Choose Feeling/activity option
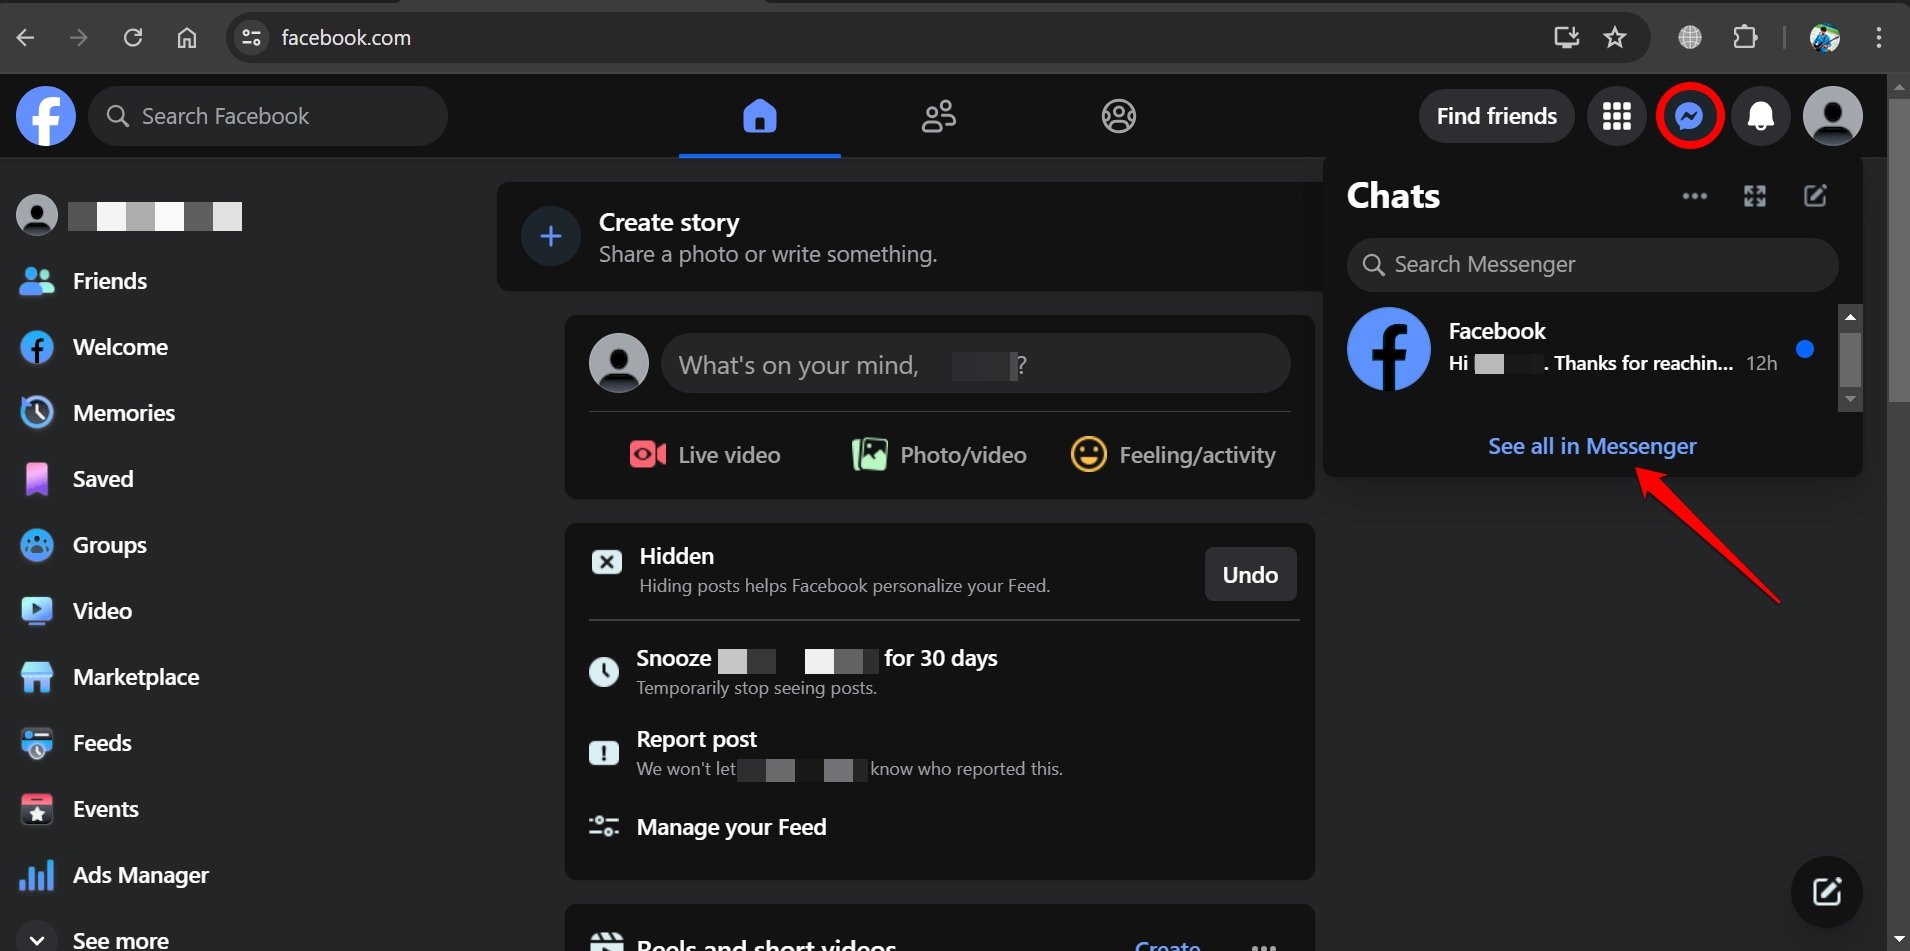1910x951 pixels. pyautogui.click(x=1172, y=455)
